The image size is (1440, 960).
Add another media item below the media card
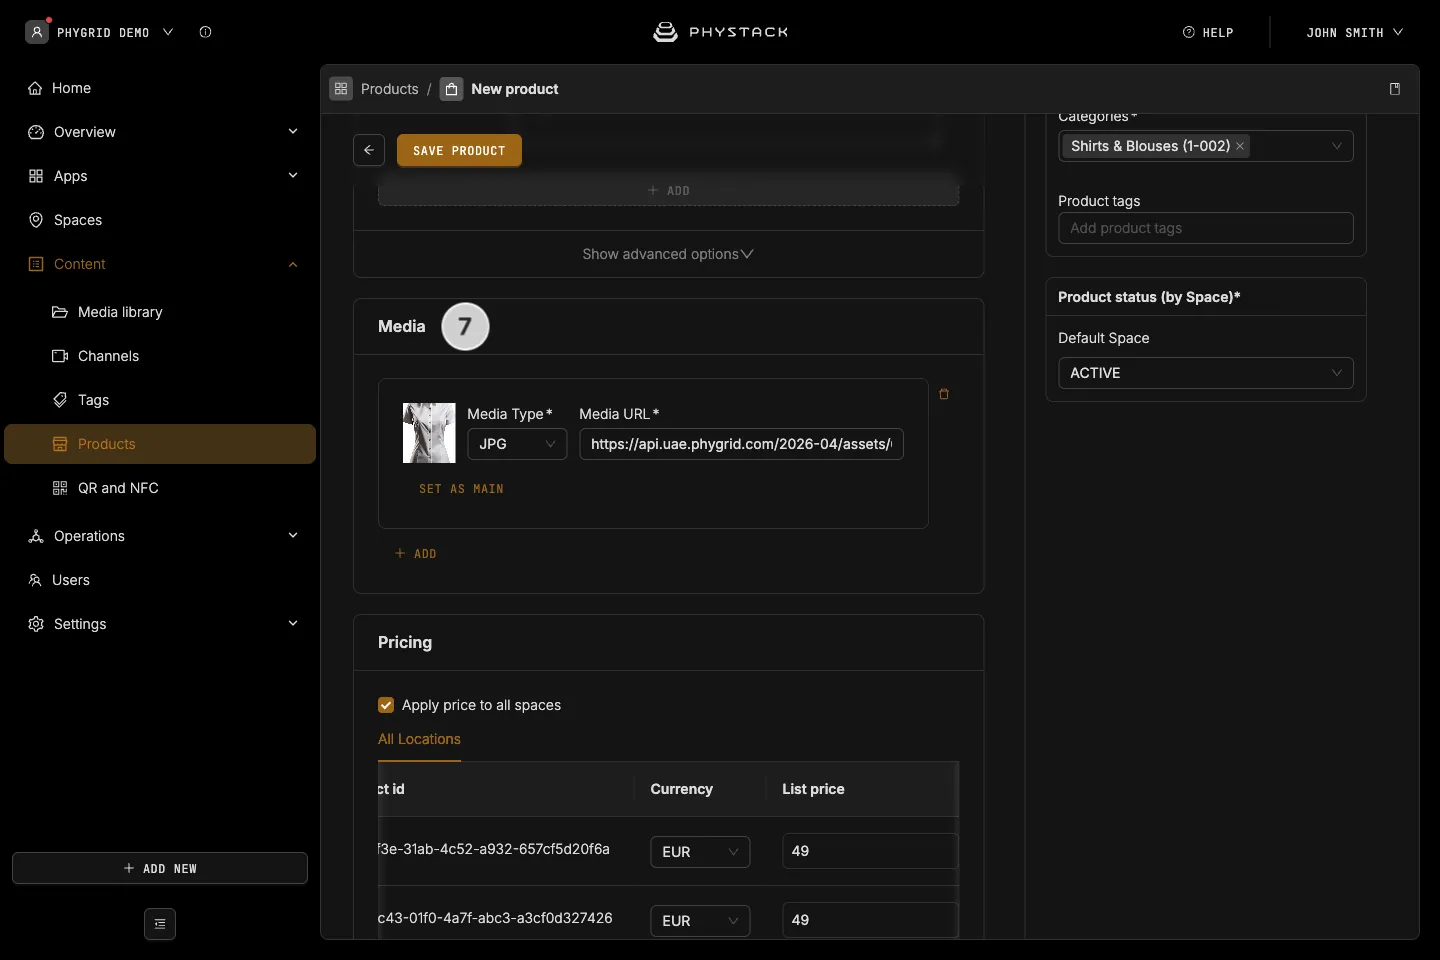[416, 554]
